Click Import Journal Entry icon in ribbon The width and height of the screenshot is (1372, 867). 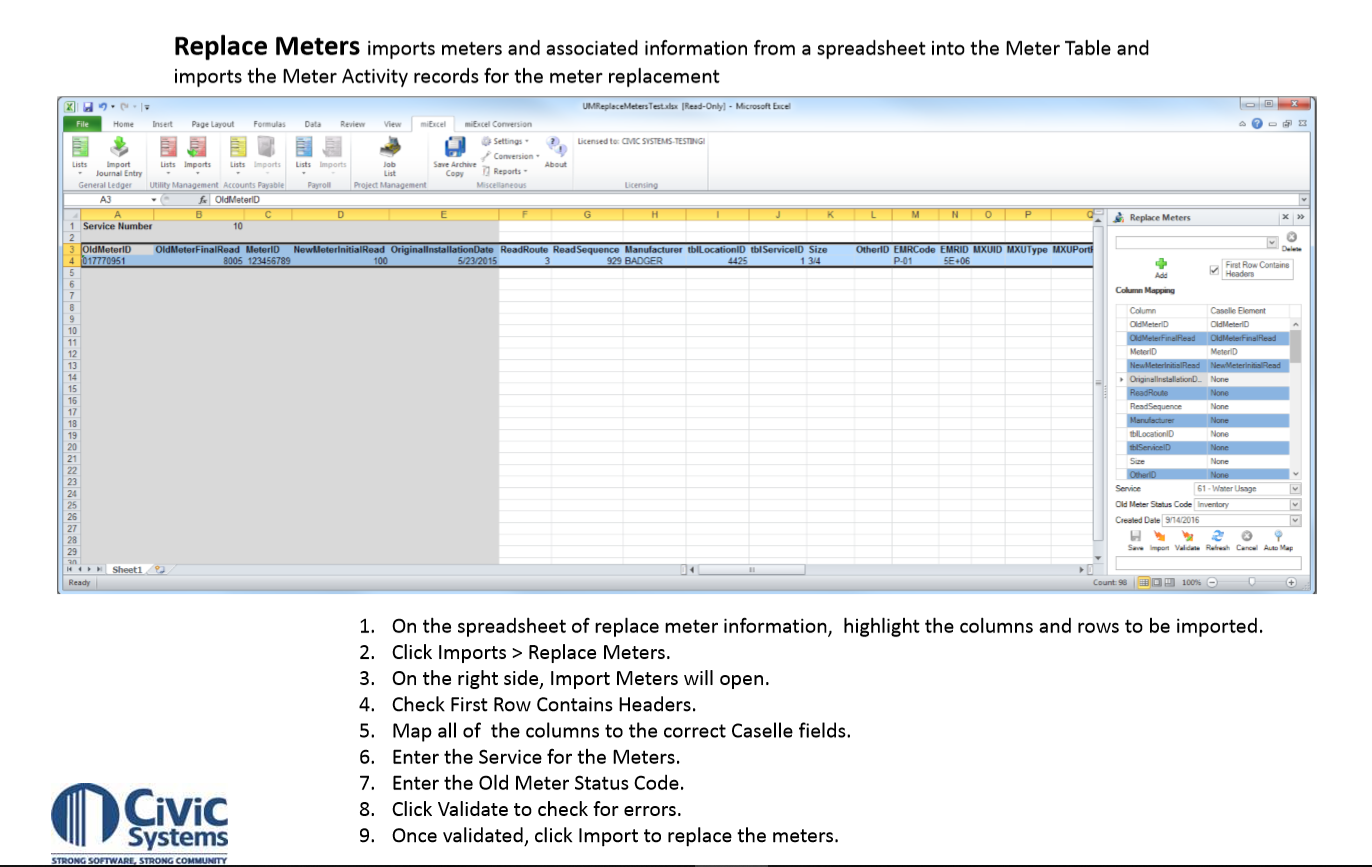[119, 148]
